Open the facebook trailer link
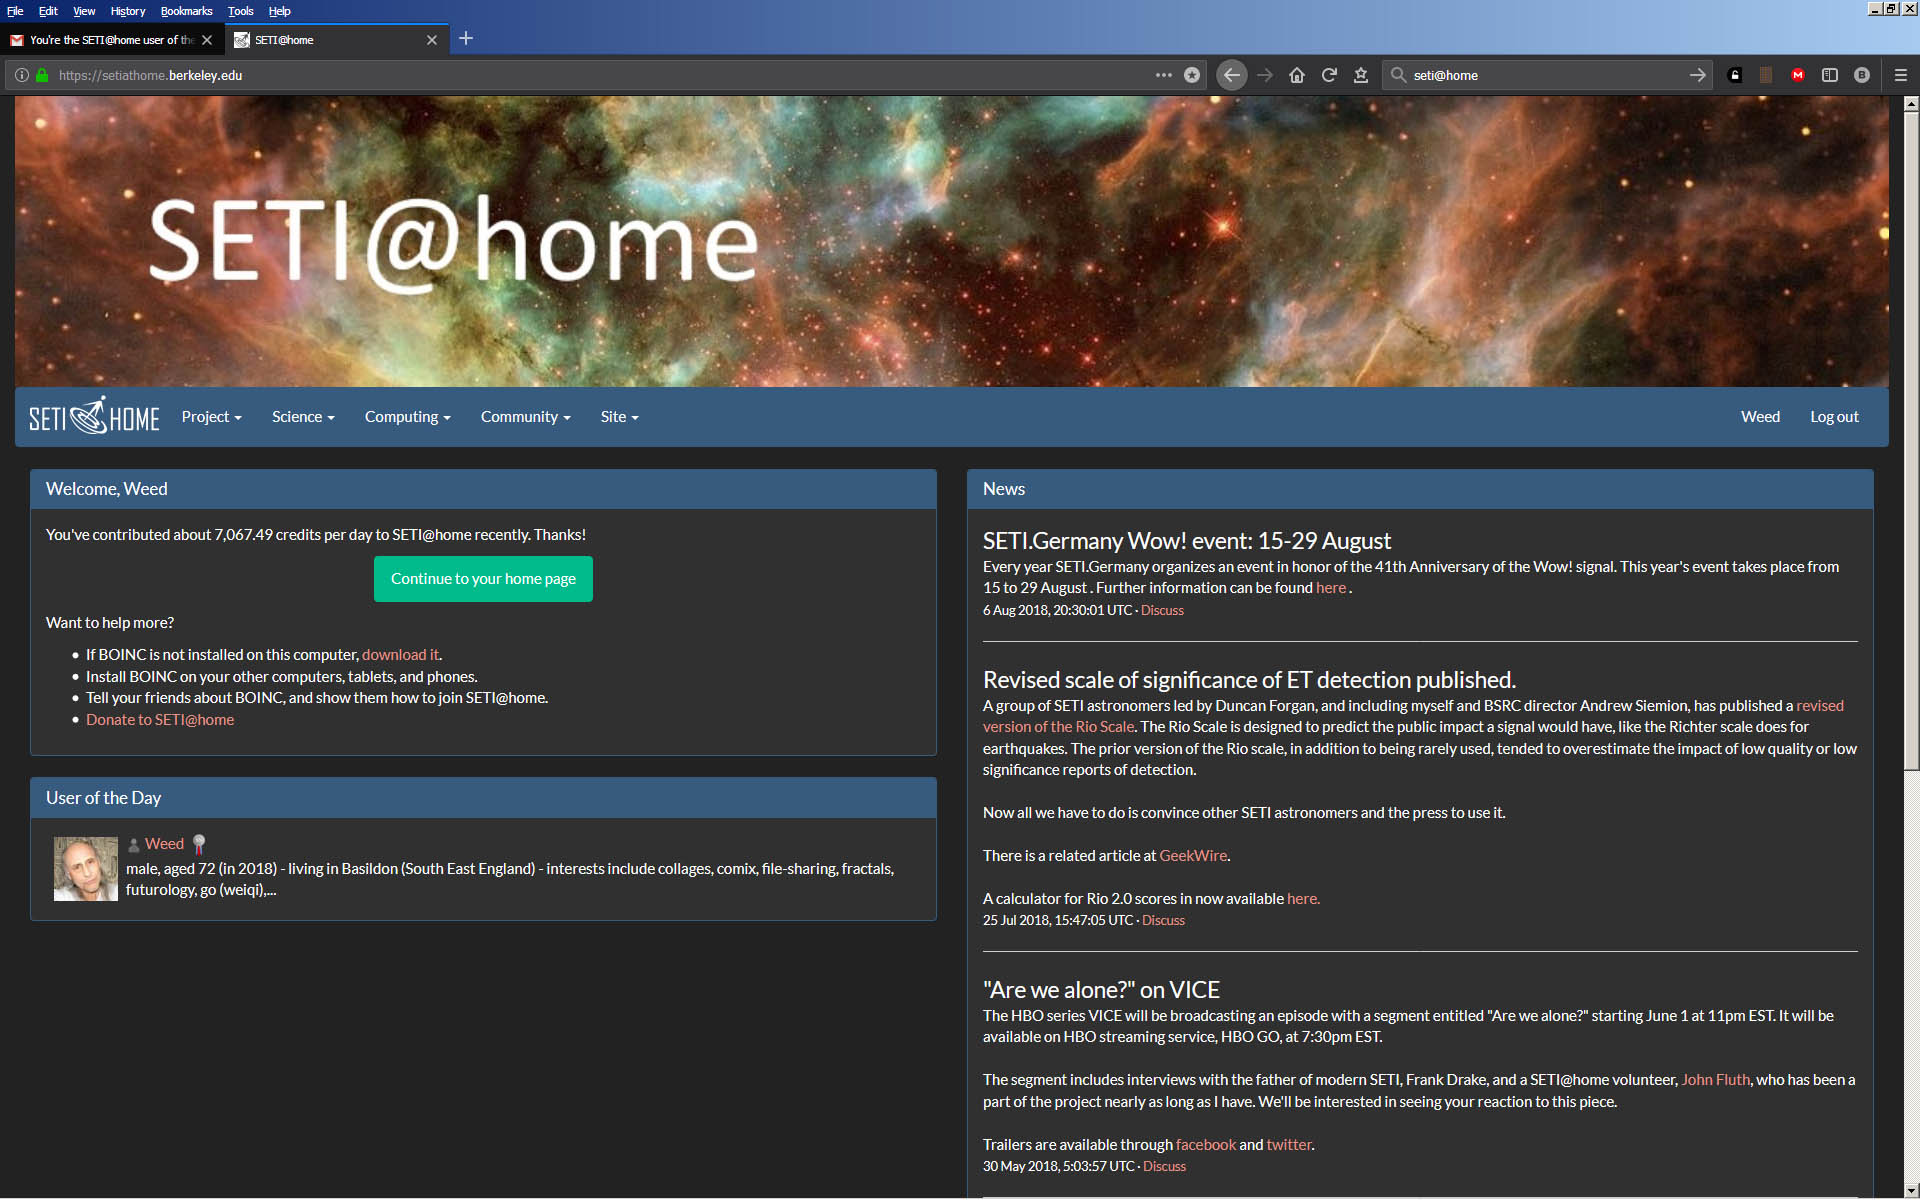Image resolution: width=1920 pixels, height=1200 pixels. (x=1206, y=1144)
